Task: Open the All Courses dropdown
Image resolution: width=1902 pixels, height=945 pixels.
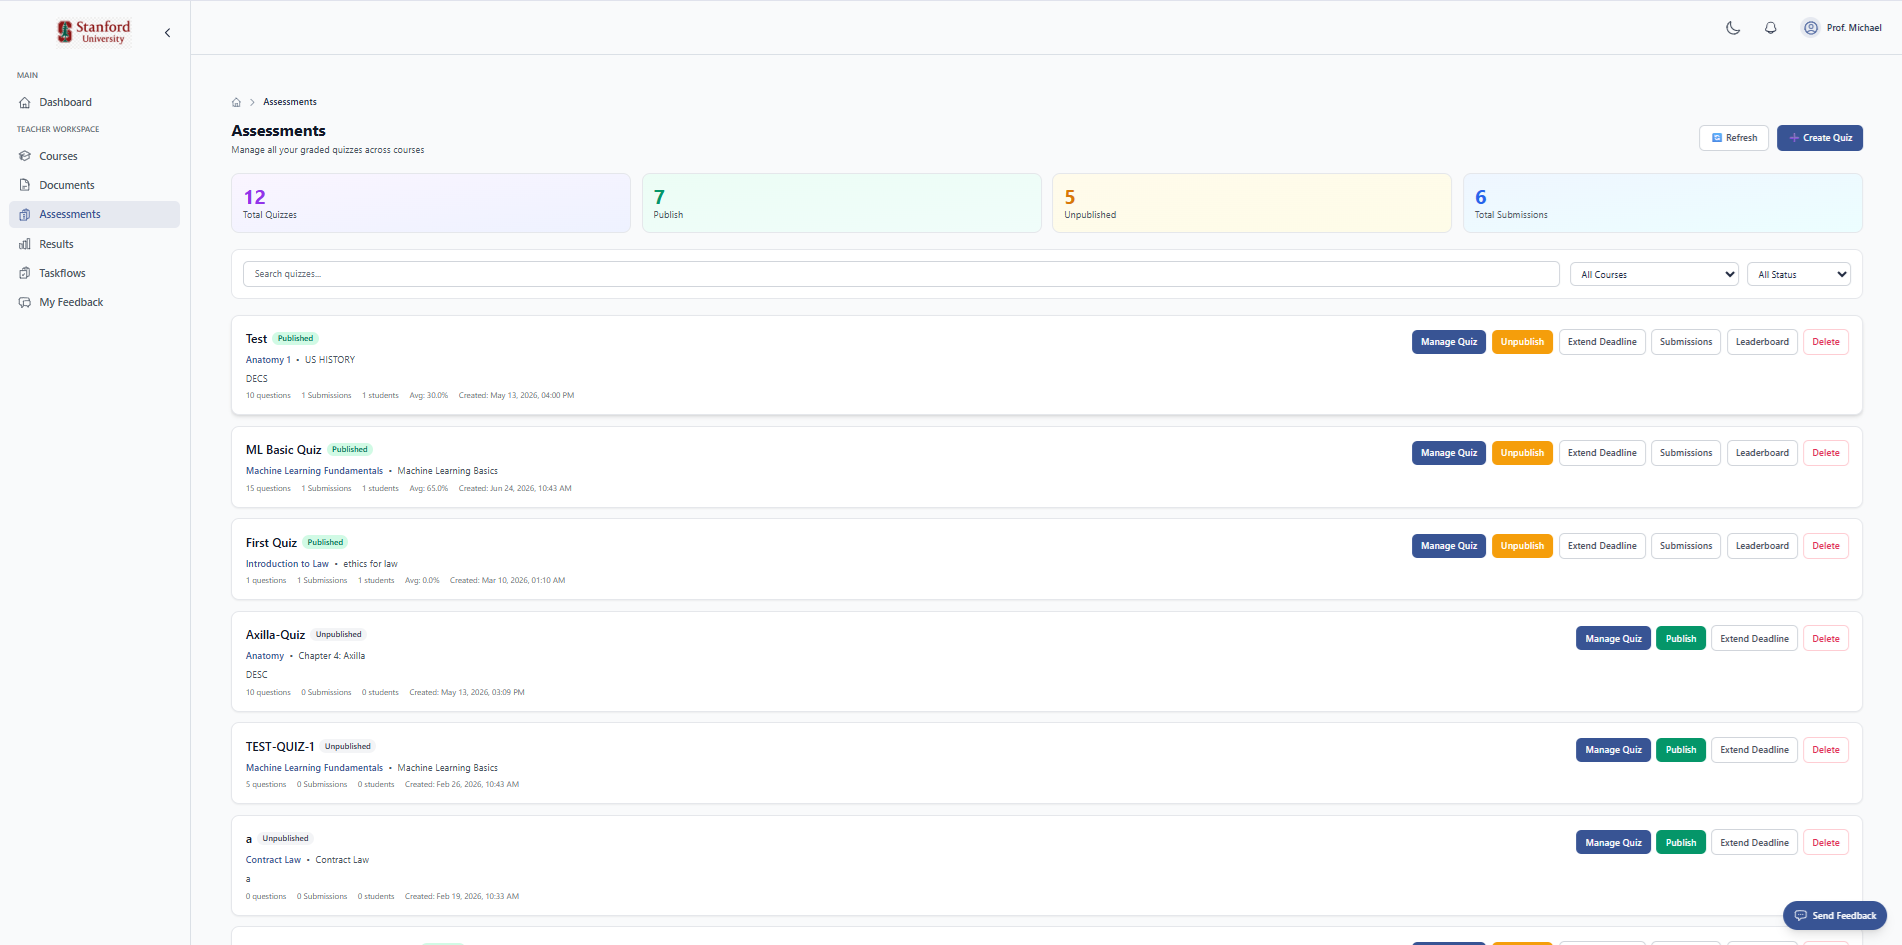Action: [x=1654, y=274]
